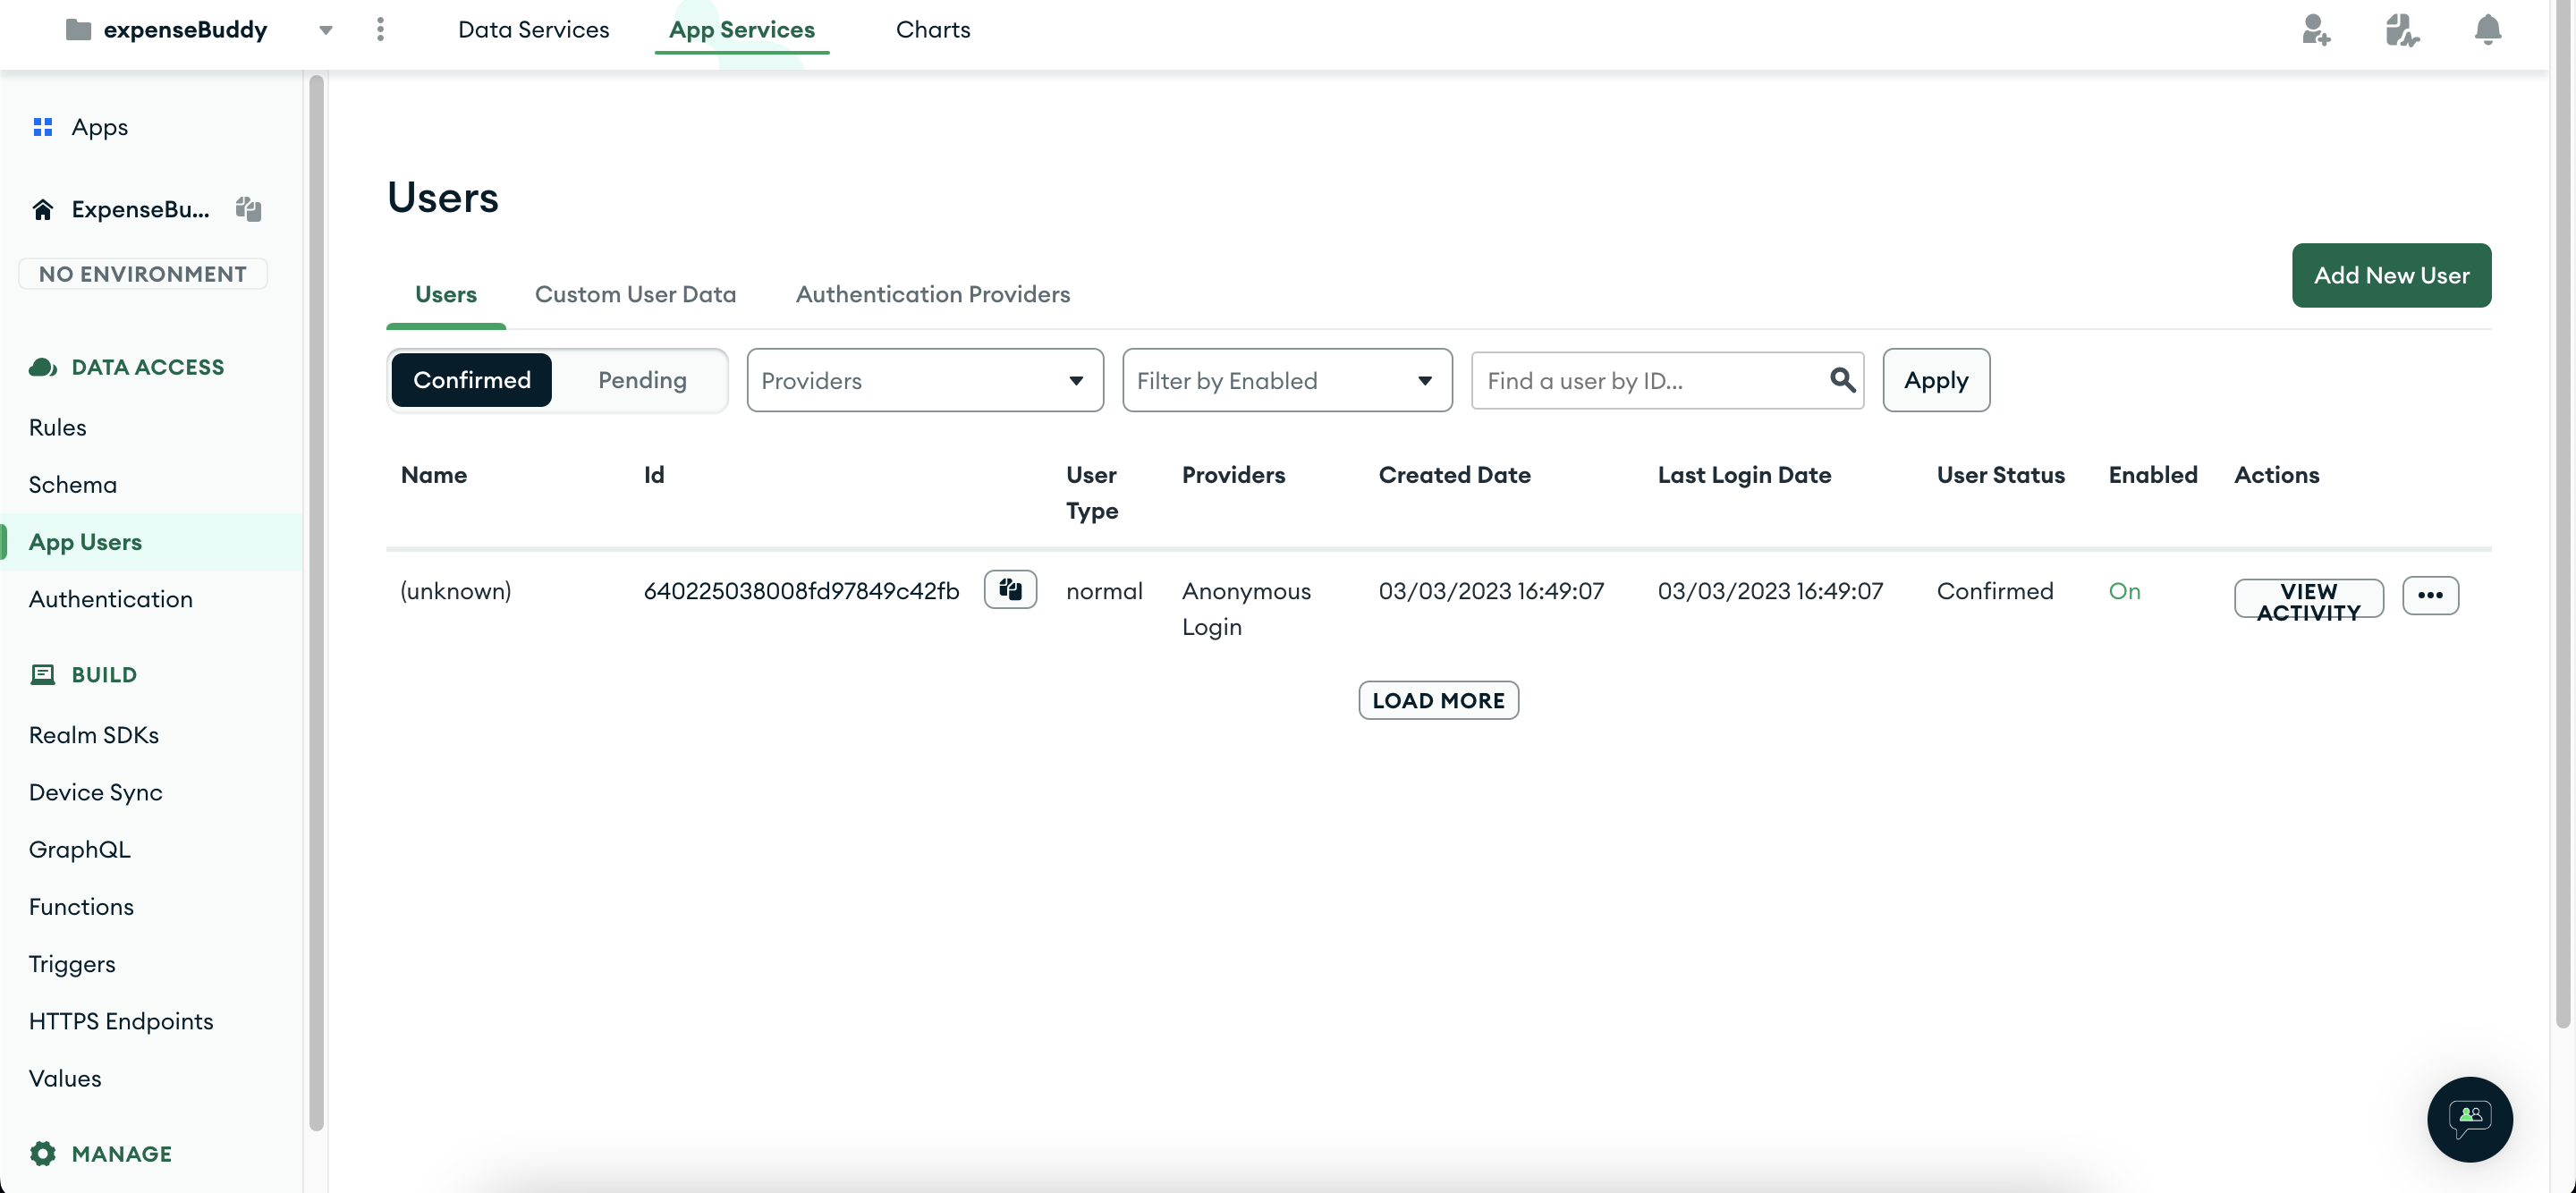Click the Apps grid icon
The width and height of the screenshot is (2576, 1193).
(42, 127)
